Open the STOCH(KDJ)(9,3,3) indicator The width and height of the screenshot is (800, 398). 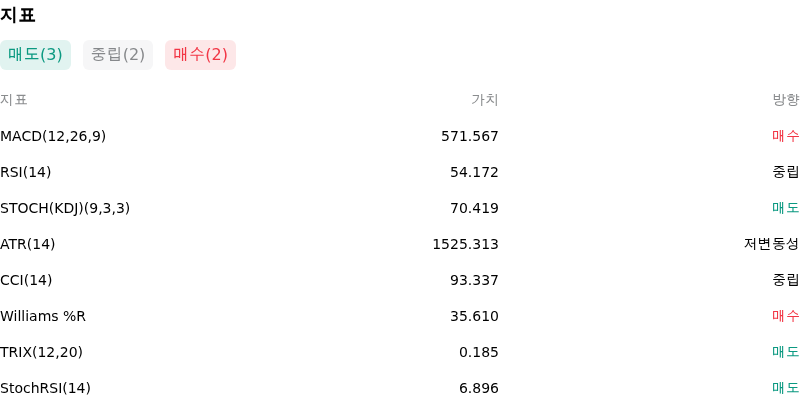[65, 208]
